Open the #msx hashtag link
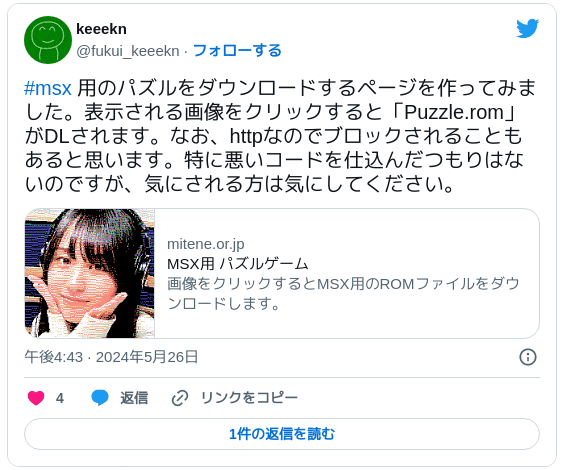The image size is (564, 470). 48,88
